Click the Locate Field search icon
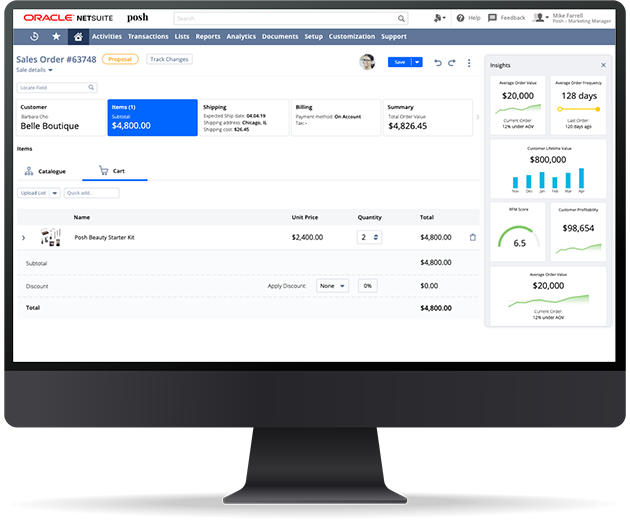The width and height of the screenshot is (630, 520). tap(91, 87)
